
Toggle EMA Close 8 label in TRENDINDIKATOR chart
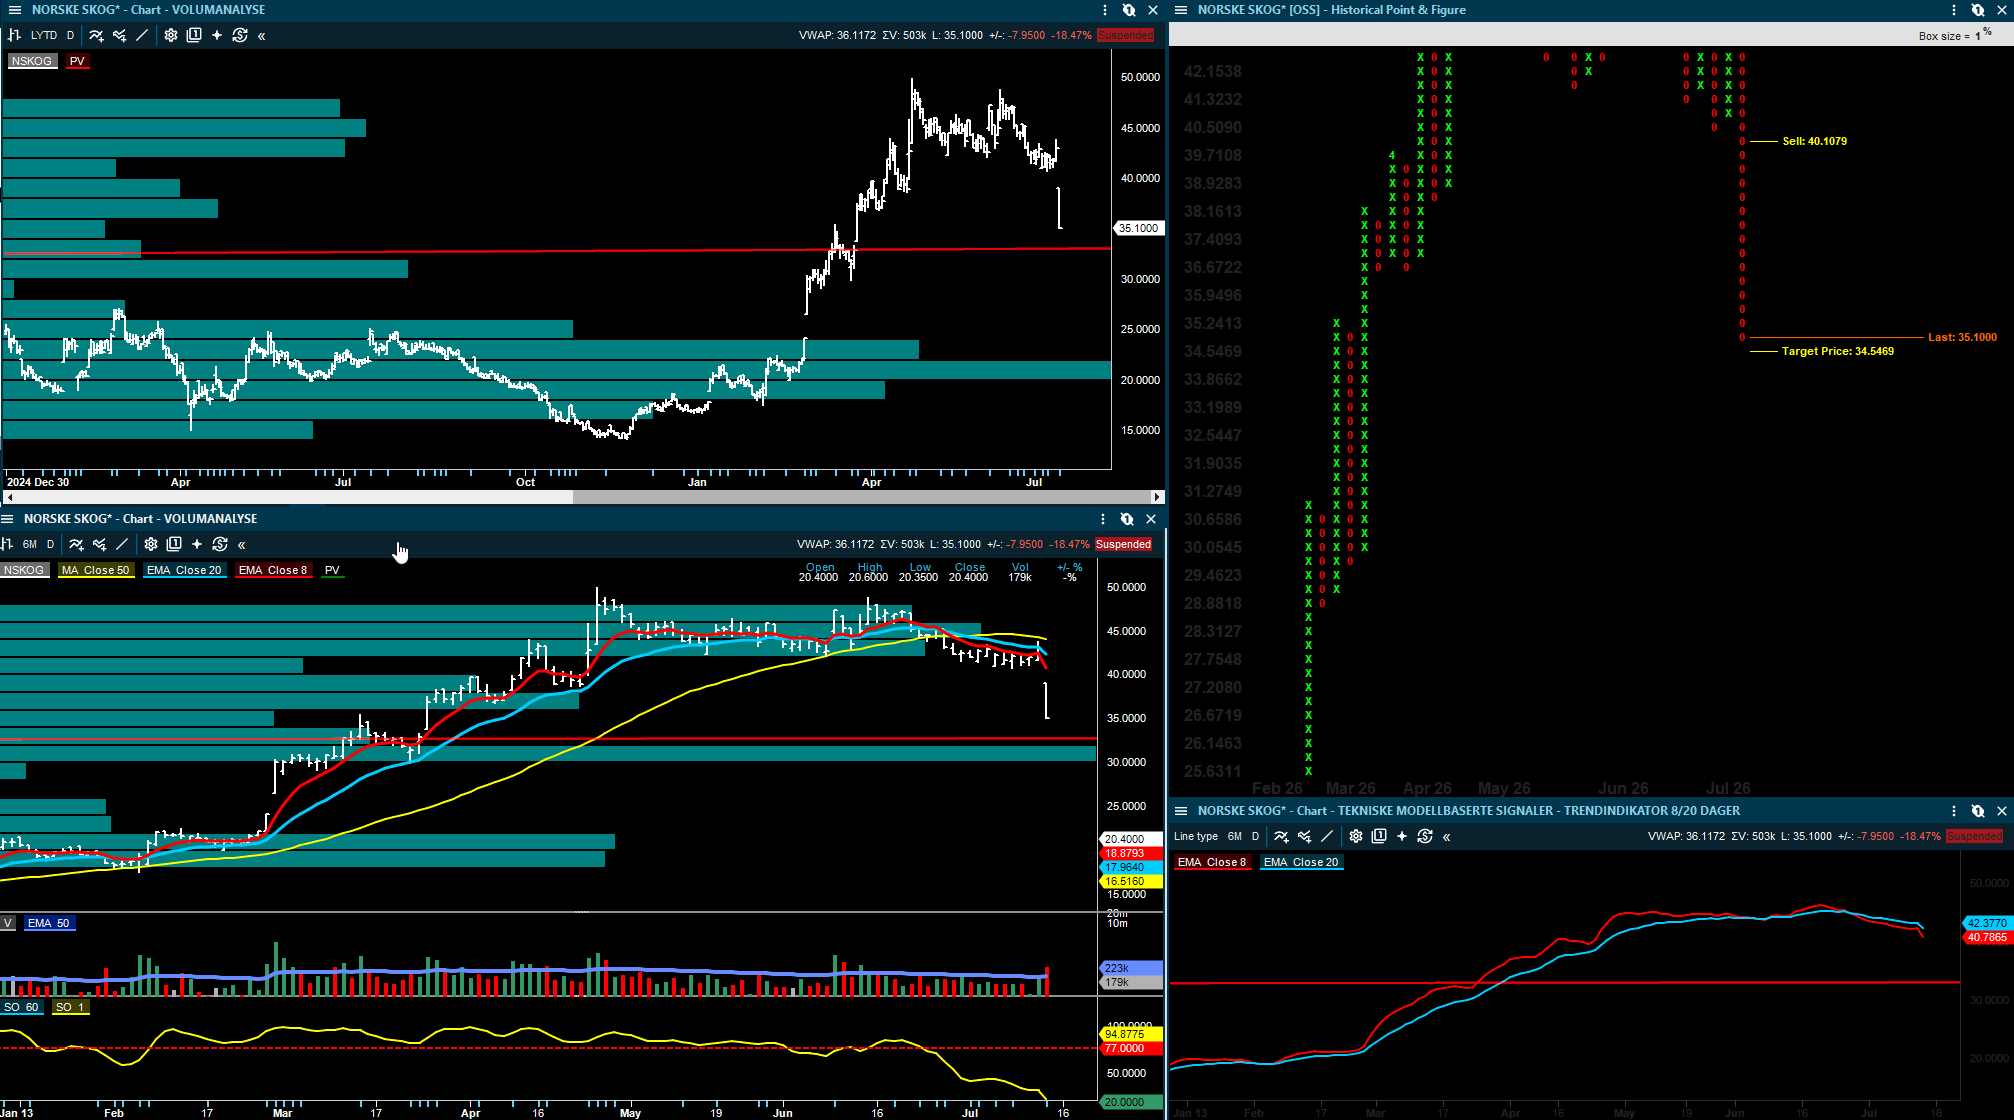tap(1212, 862)
